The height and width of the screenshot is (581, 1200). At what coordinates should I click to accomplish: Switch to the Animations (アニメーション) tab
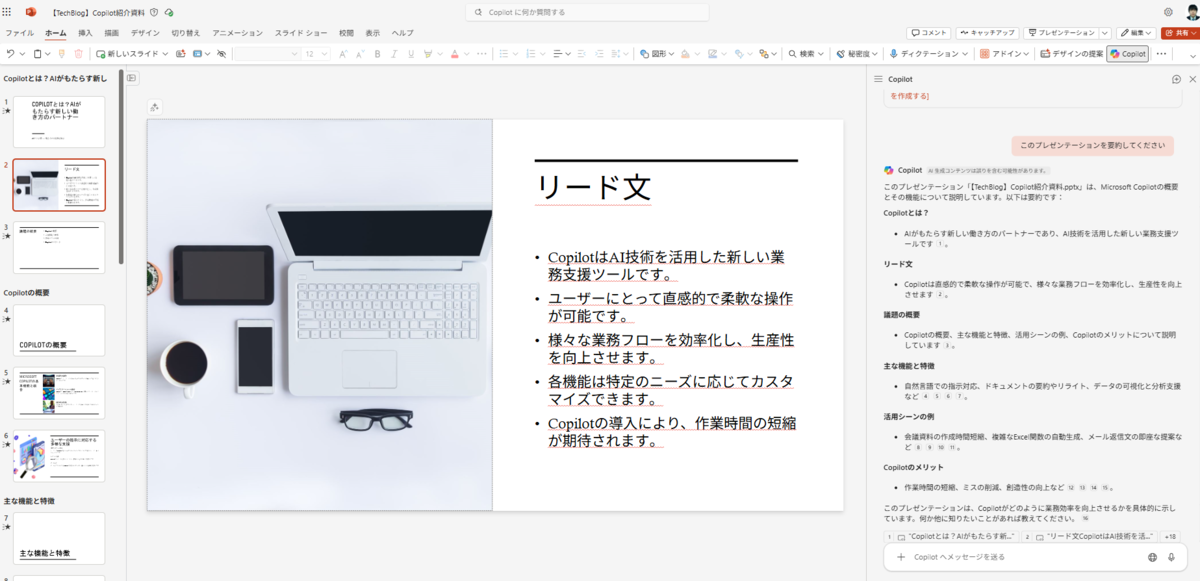(x=237, y=33)
